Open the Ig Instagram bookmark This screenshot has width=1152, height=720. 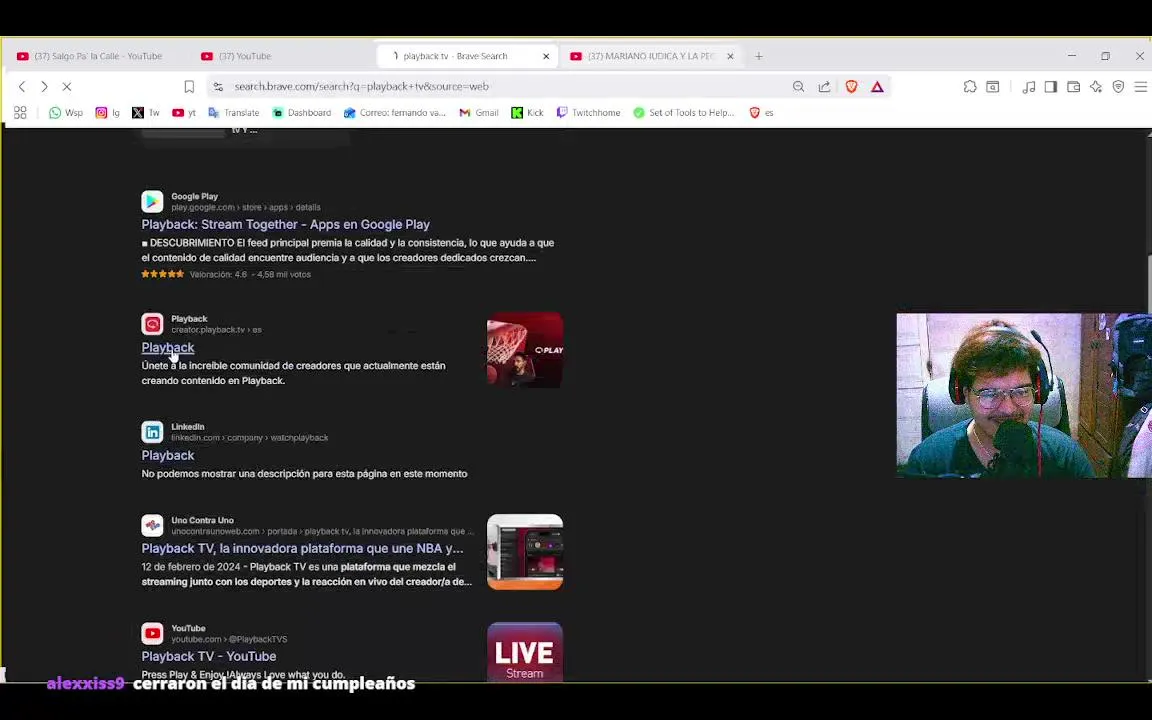pyautogui.click(x=107, y=112)
